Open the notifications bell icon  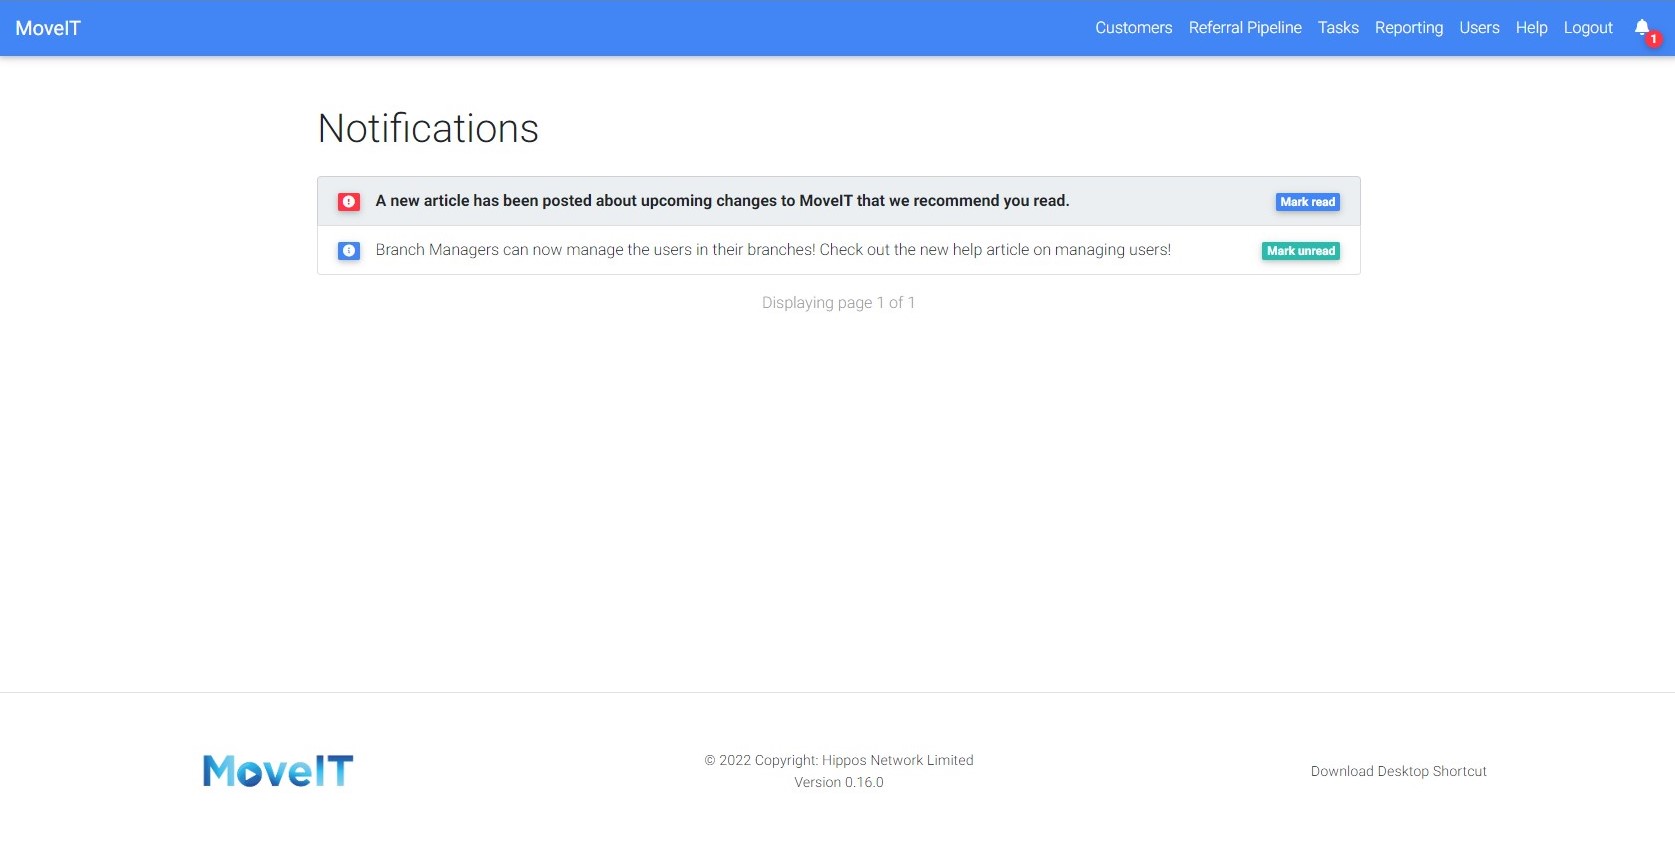coord(1642,28)
